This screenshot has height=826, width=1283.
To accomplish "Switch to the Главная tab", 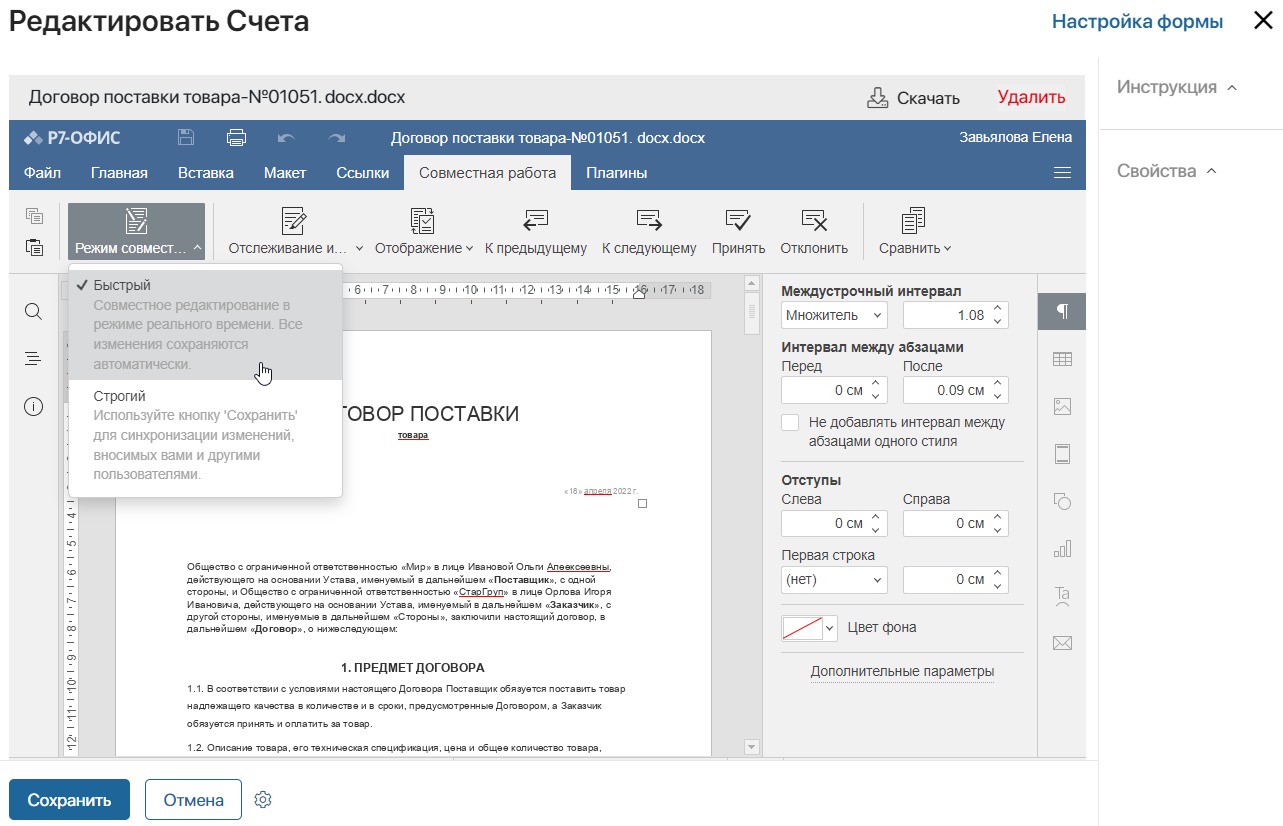I will coord(119,173).
